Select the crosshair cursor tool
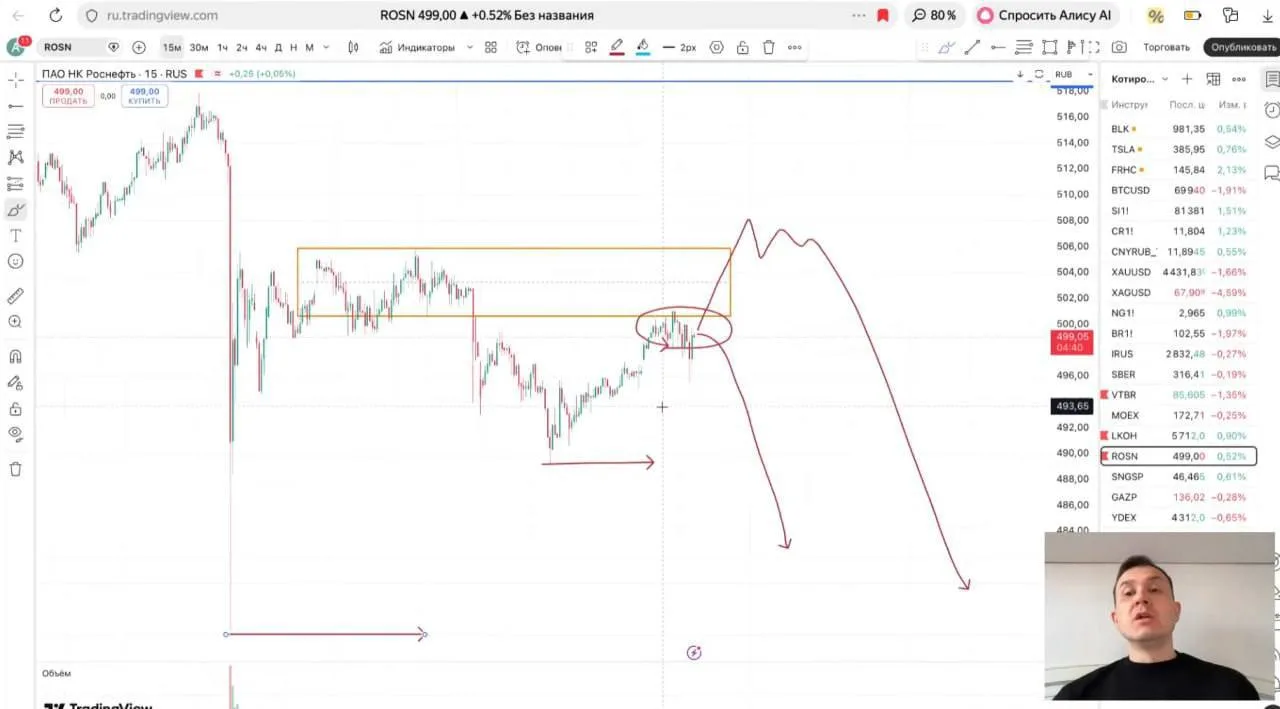 coord(15,80)
